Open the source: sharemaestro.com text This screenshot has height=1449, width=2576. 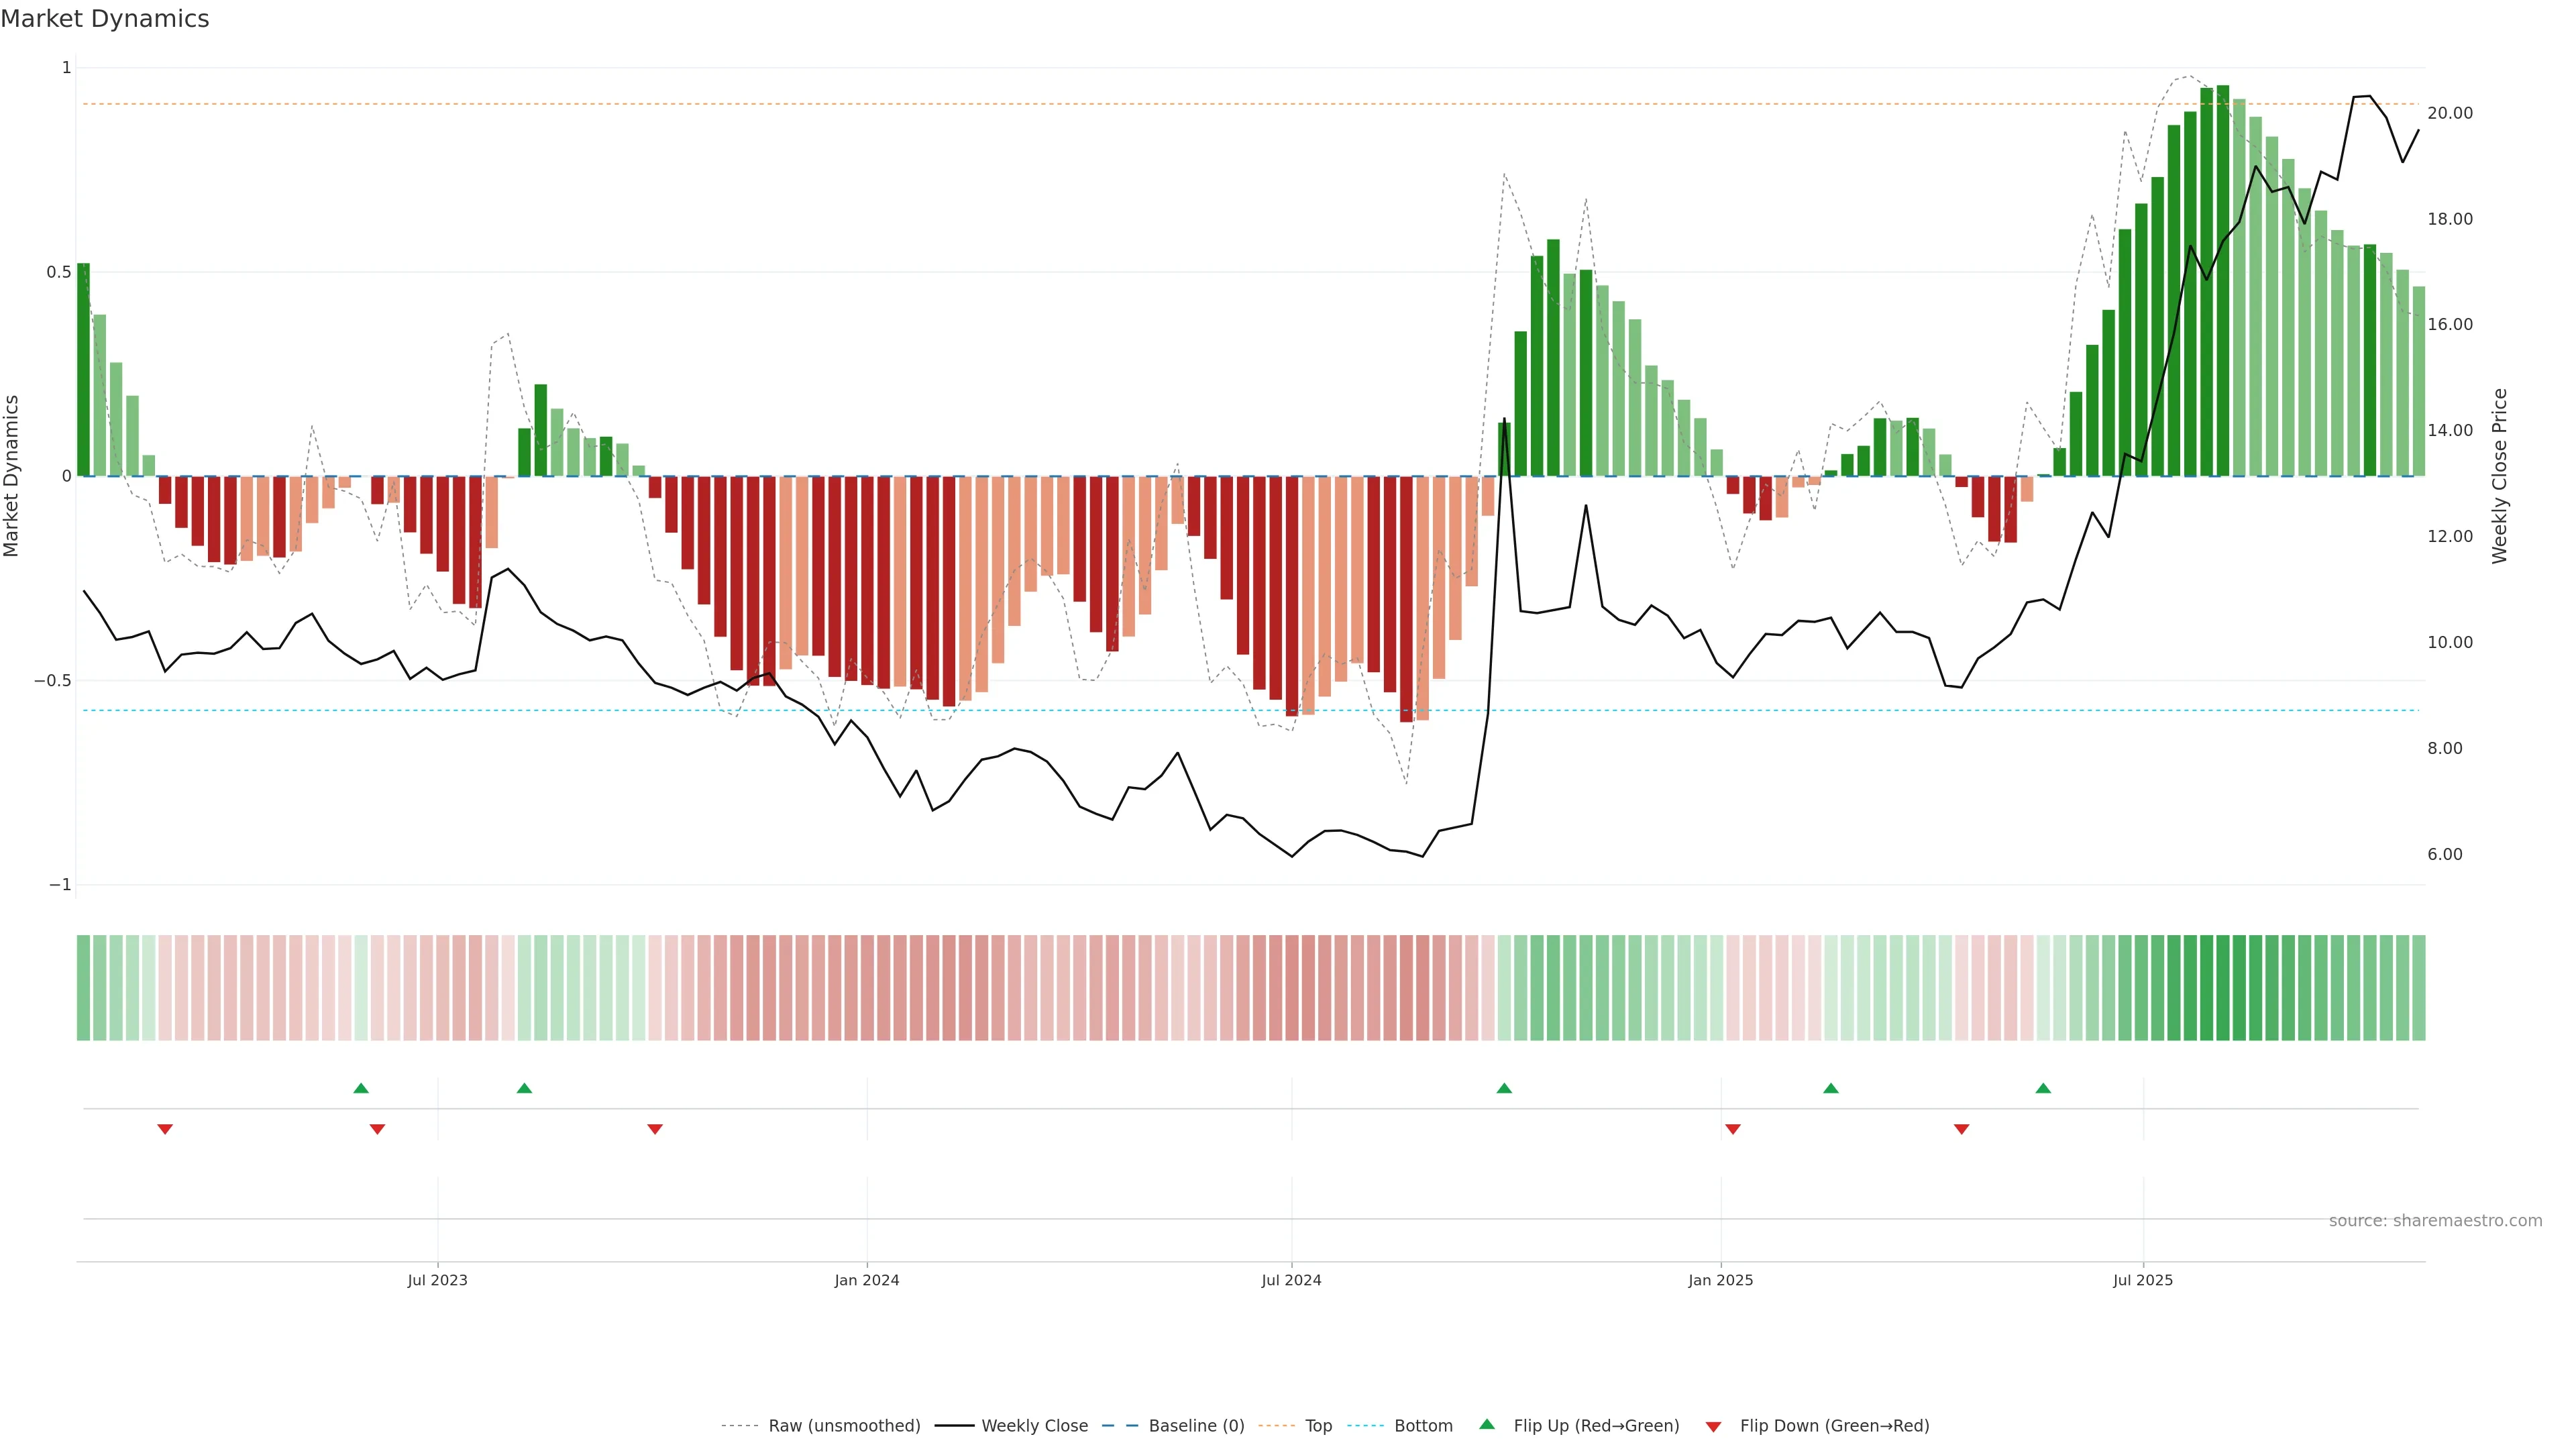pyautogui.click(x=2435, y=1221)
